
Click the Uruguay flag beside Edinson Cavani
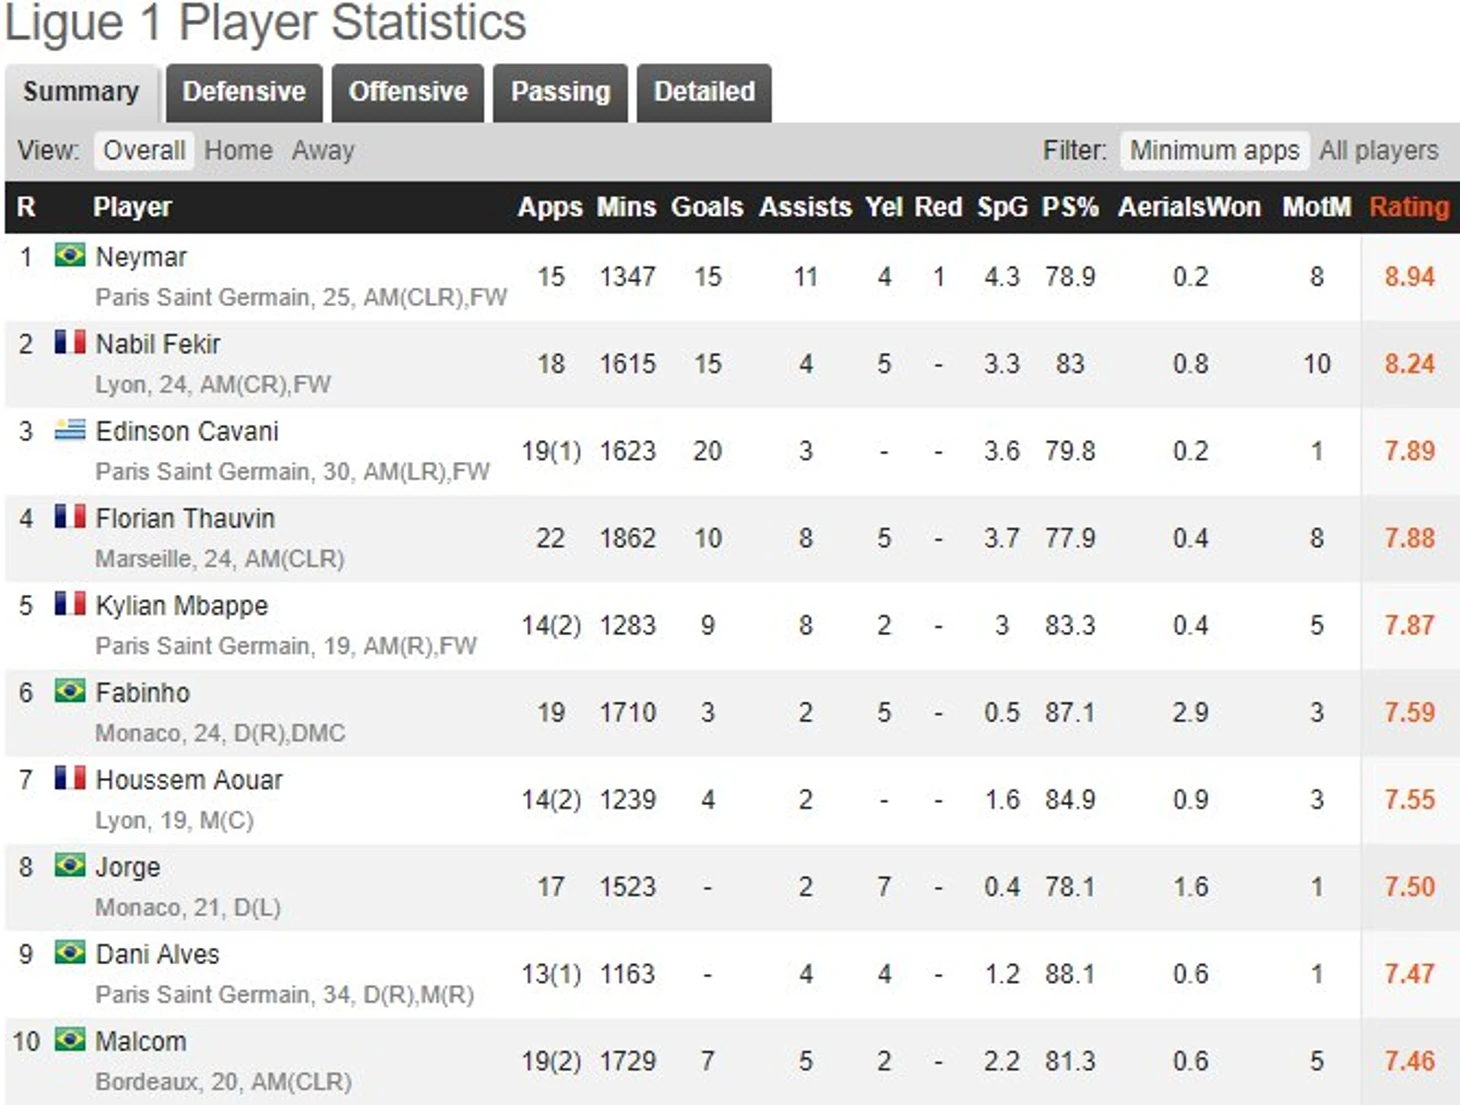coord(70,430)
